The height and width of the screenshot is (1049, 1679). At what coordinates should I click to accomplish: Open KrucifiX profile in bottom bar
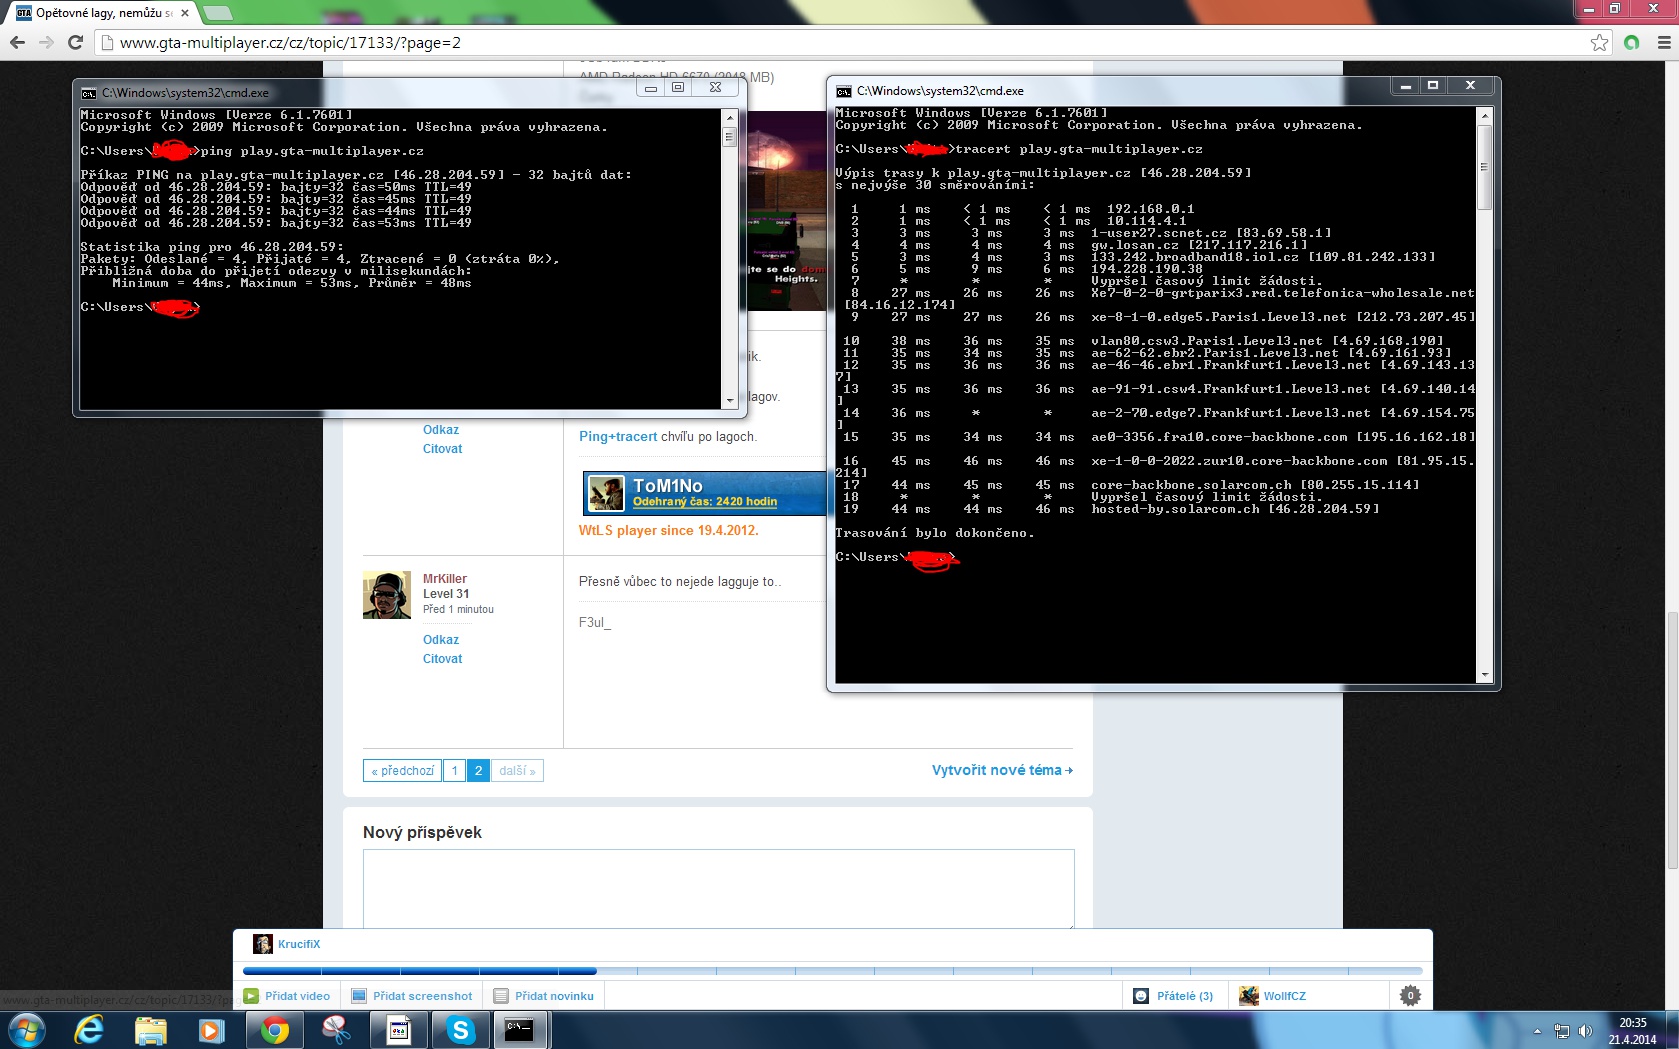(x=299, y=944)
